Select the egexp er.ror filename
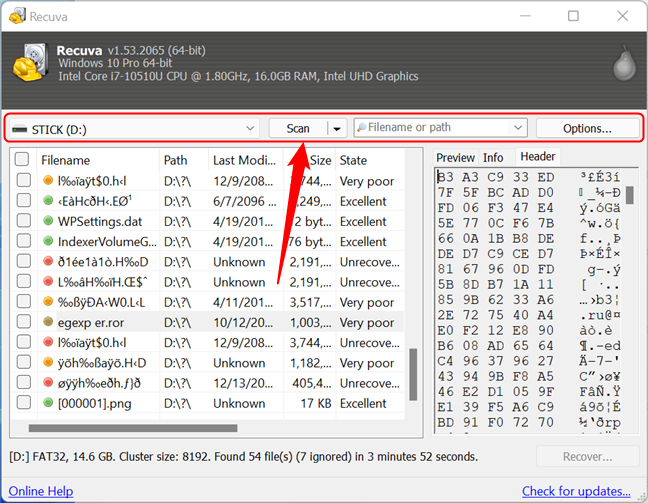Viewport: 648px width, 503px height. click(91, 322)
